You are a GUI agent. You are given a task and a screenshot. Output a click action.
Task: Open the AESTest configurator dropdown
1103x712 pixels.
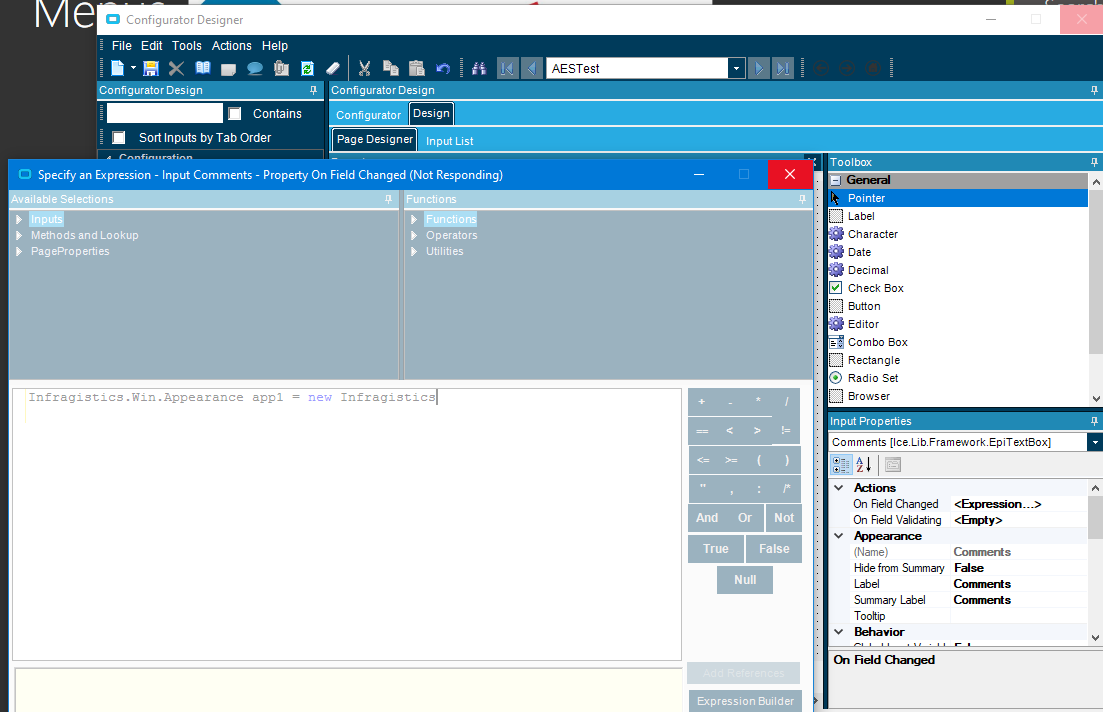736,68
